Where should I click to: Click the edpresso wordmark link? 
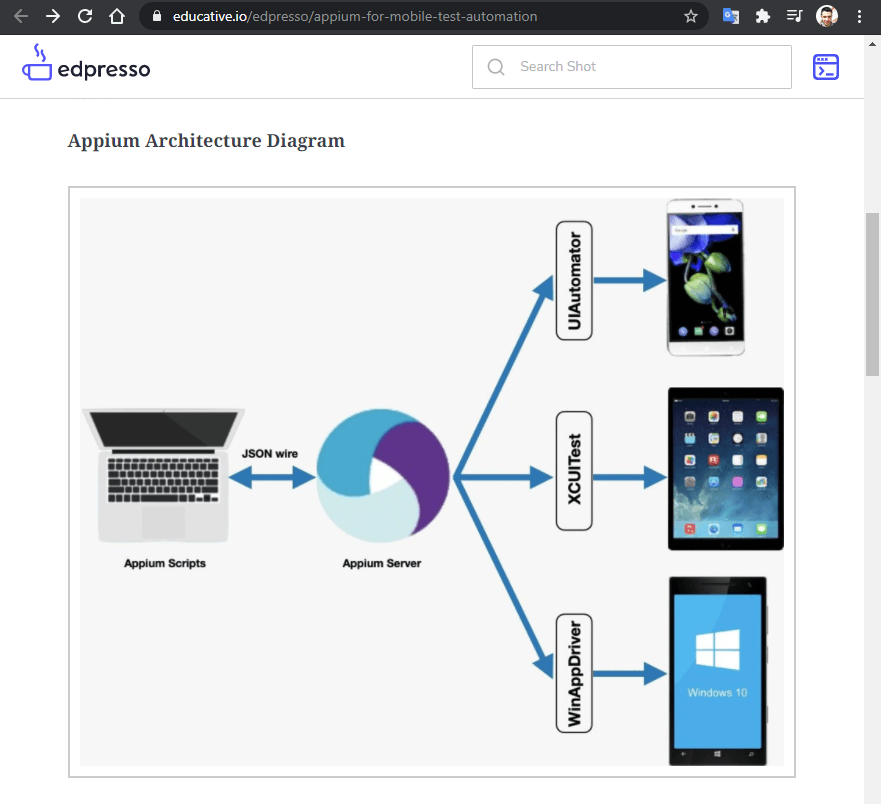(x=104, y=69)
